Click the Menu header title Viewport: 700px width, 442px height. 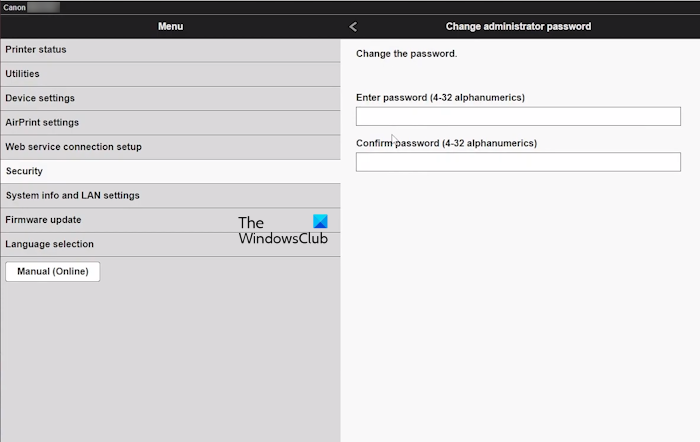170,27
